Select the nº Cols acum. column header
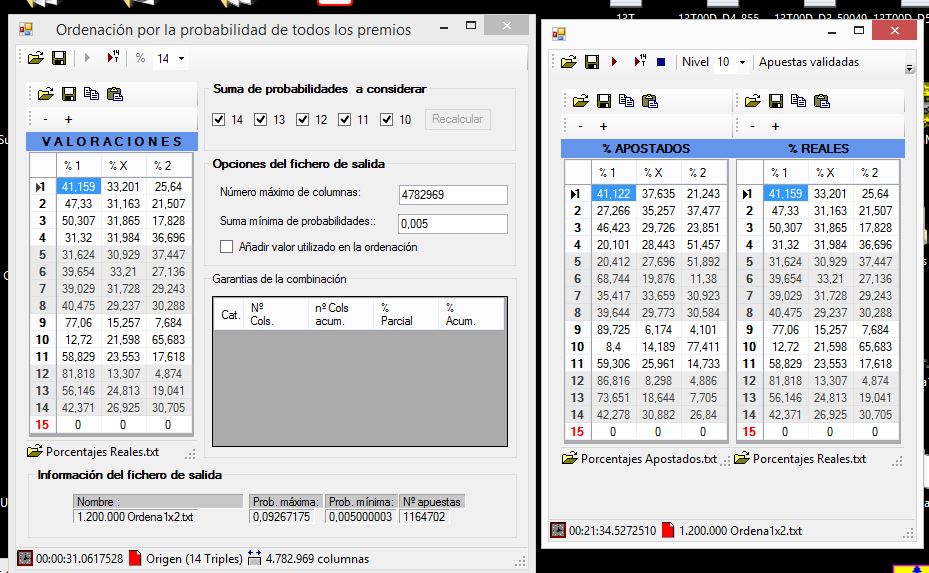 (342, 315)
